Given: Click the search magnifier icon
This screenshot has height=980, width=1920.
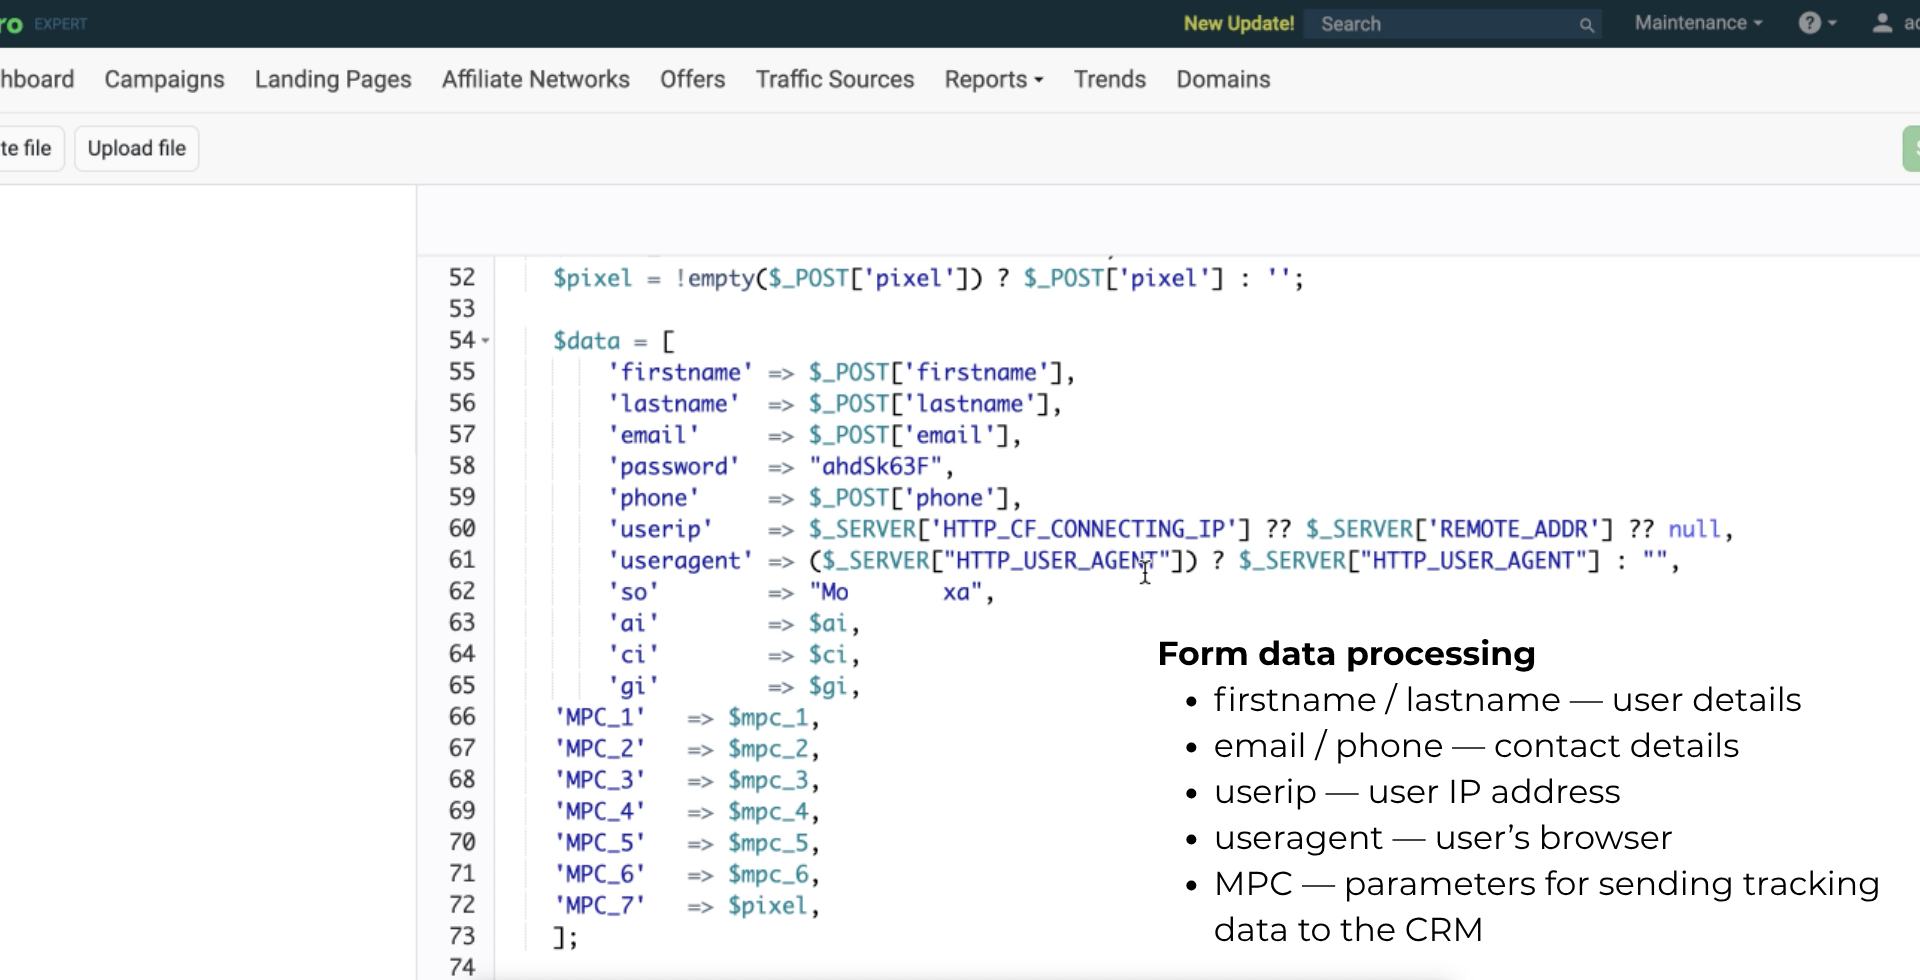Looking at the screenshot, I should coord(1587,25).
